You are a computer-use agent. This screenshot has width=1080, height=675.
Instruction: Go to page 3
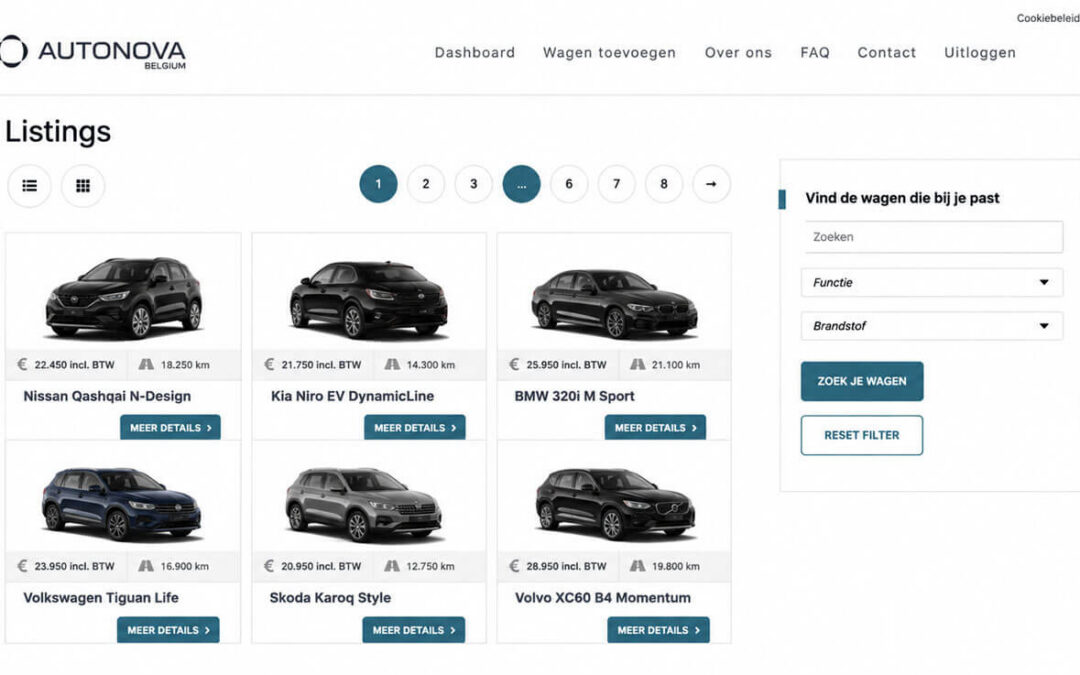(473, 184)
